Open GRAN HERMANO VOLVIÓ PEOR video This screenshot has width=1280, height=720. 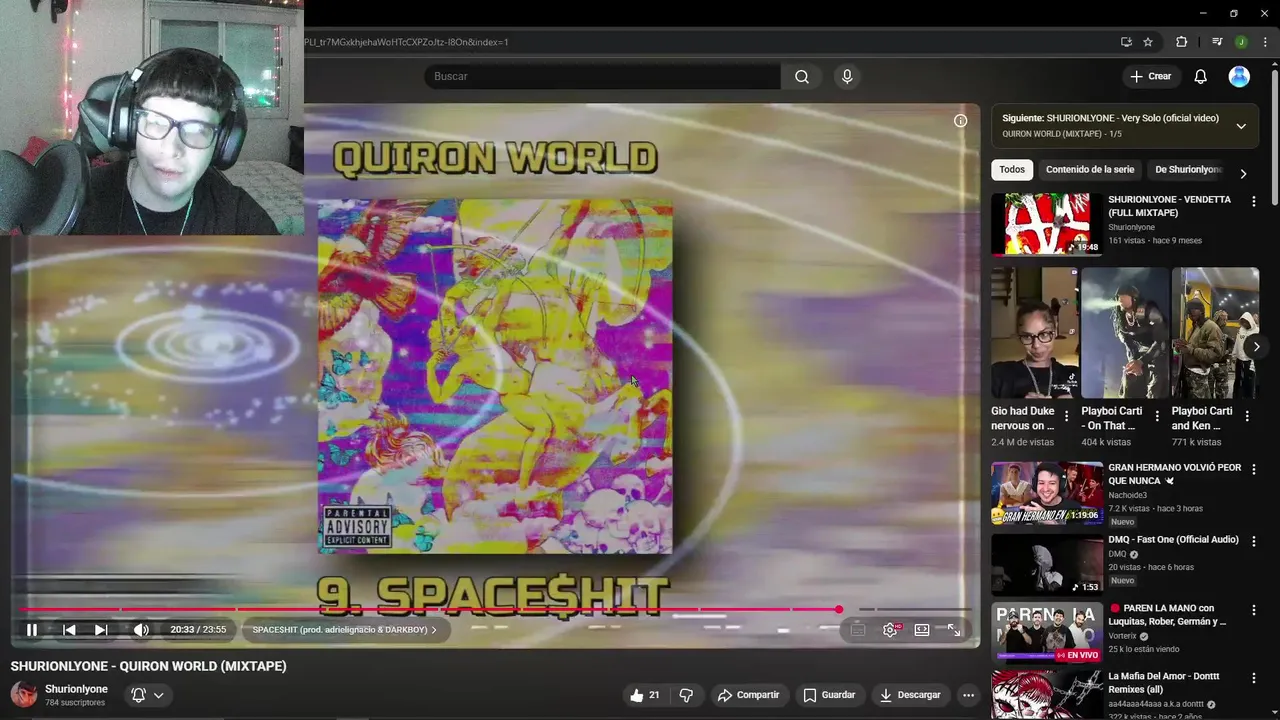(x=1047, y=493)
